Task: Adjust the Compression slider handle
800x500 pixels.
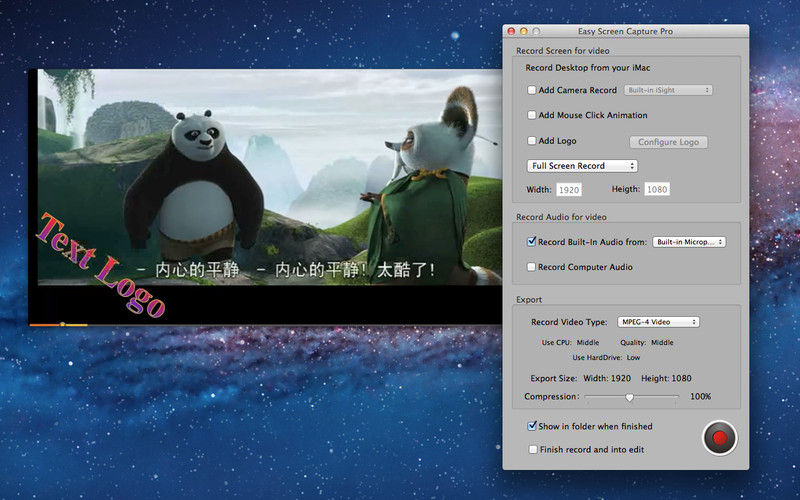Action: coord(630,397)
